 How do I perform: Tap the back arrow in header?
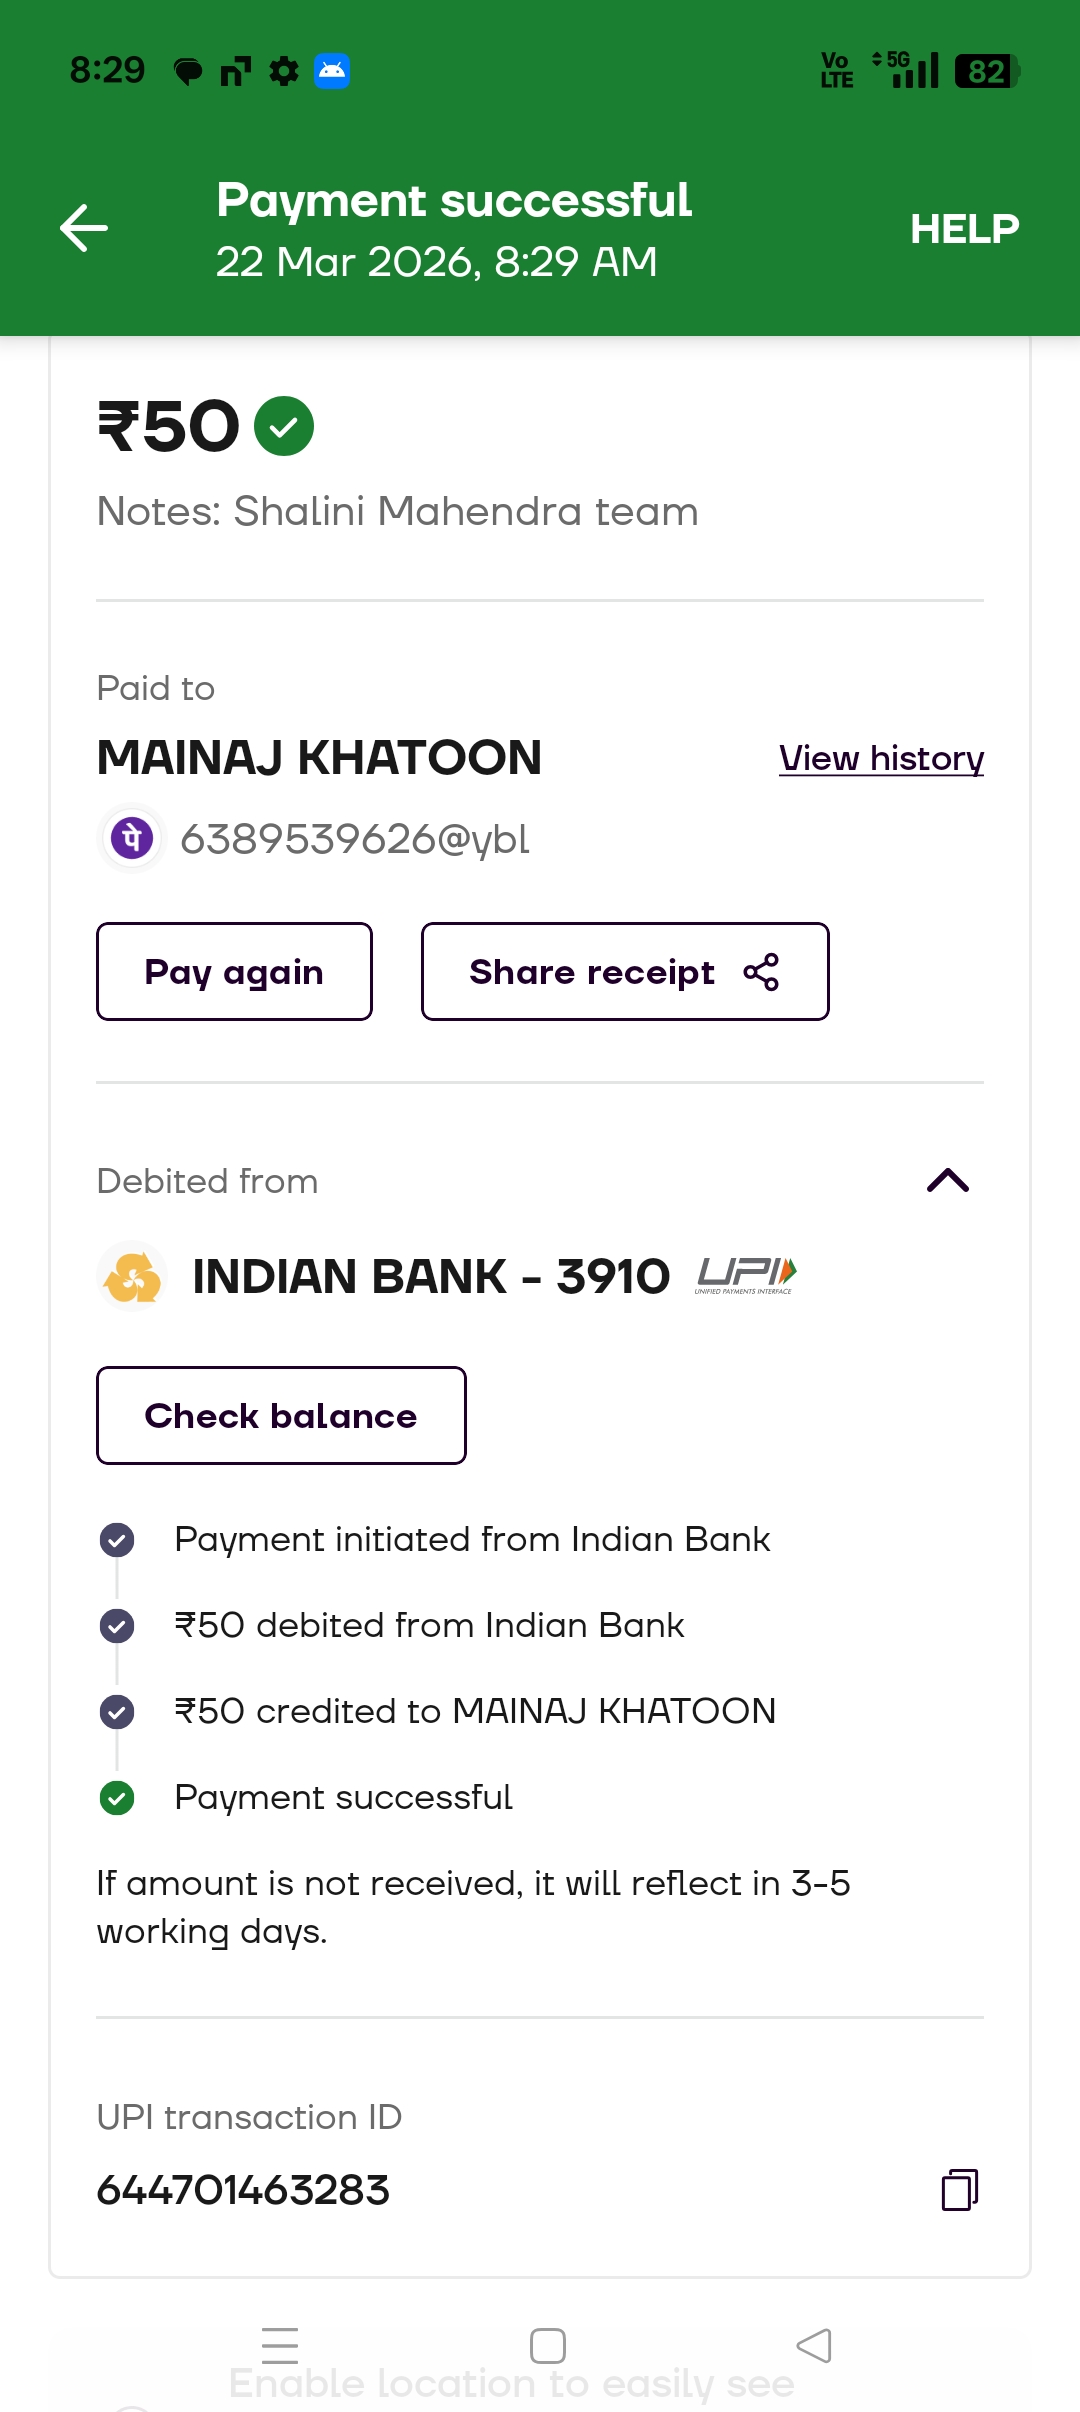point(84,228)
